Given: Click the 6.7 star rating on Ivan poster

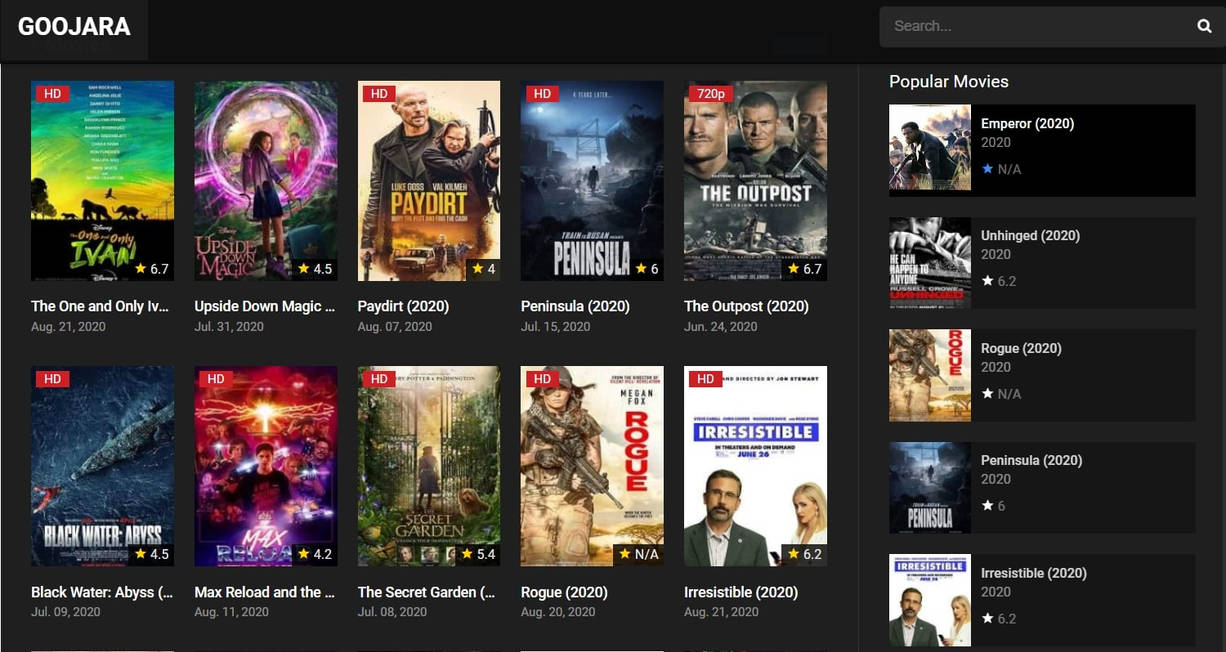Looking at the screenshot, I should click(152, 269).
